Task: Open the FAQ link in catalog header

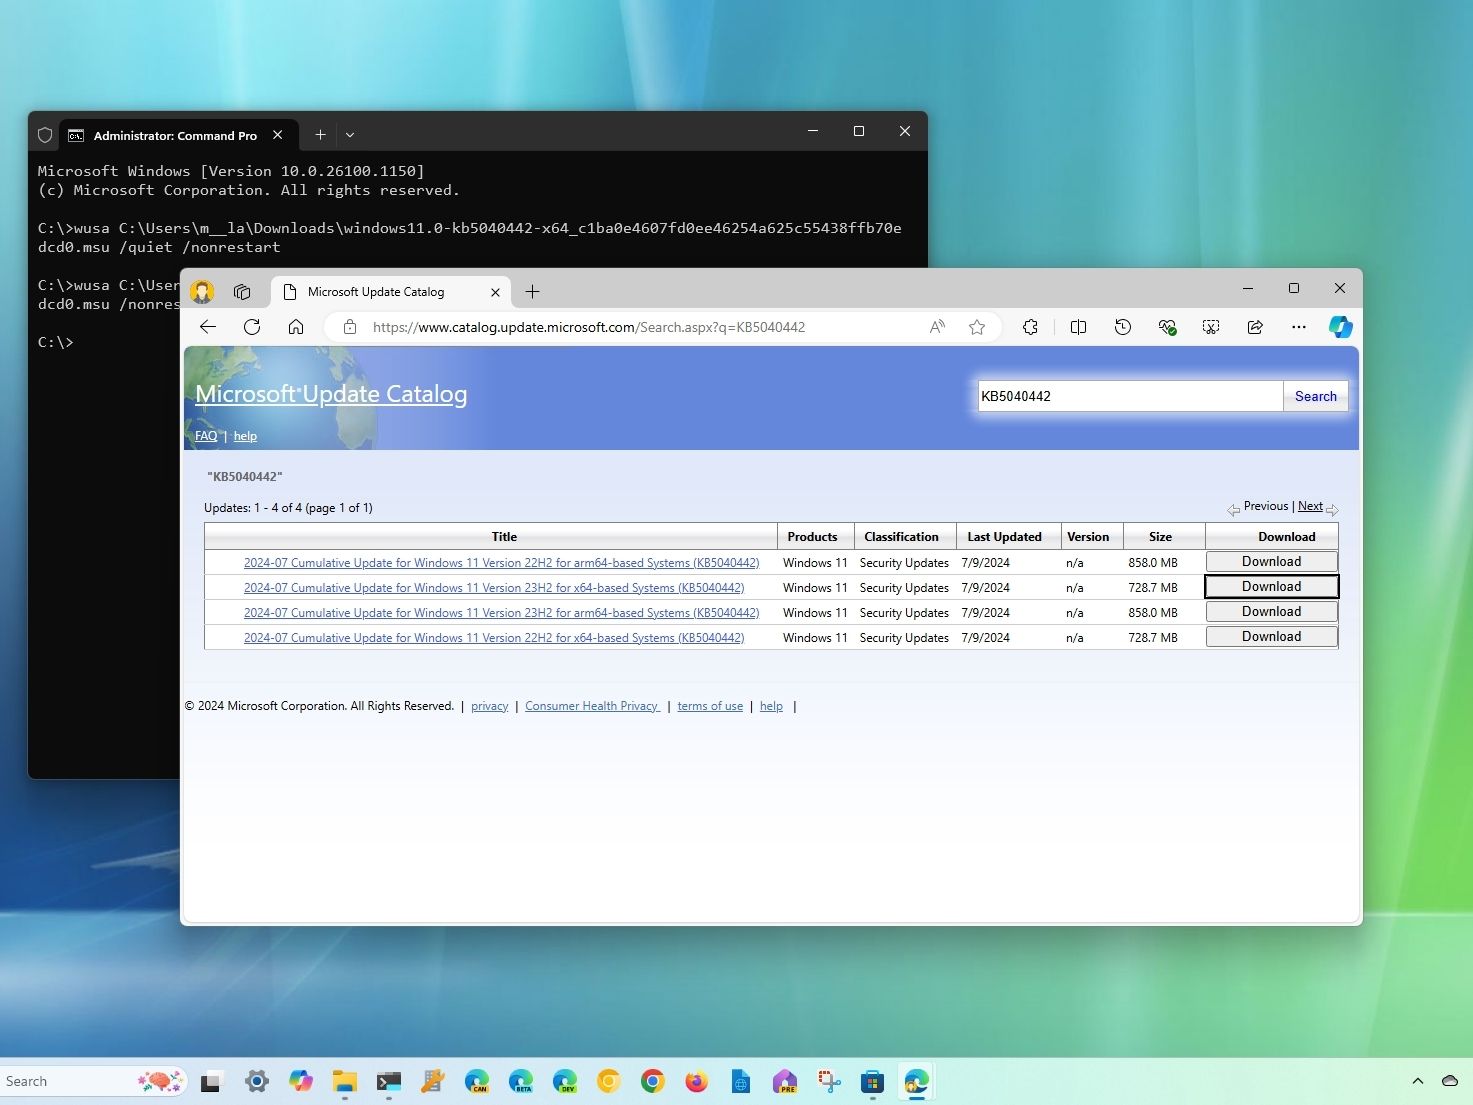Action: (206, 436)
